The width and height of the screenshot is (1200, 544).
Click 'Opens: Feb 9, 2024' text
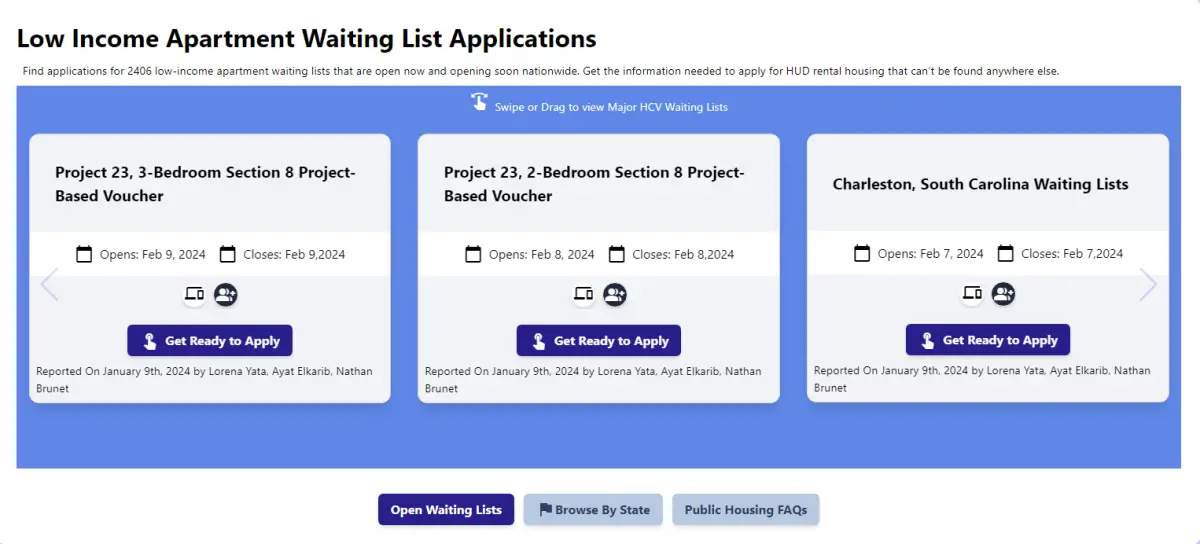click(x=153, y=254)
